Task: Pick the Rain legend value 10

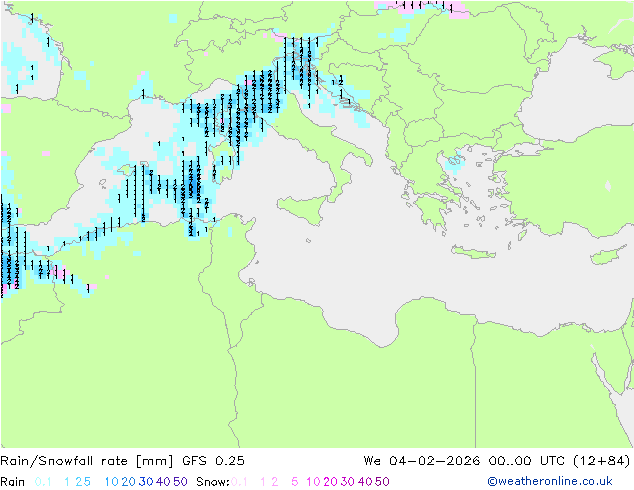Action: (111, 482)
